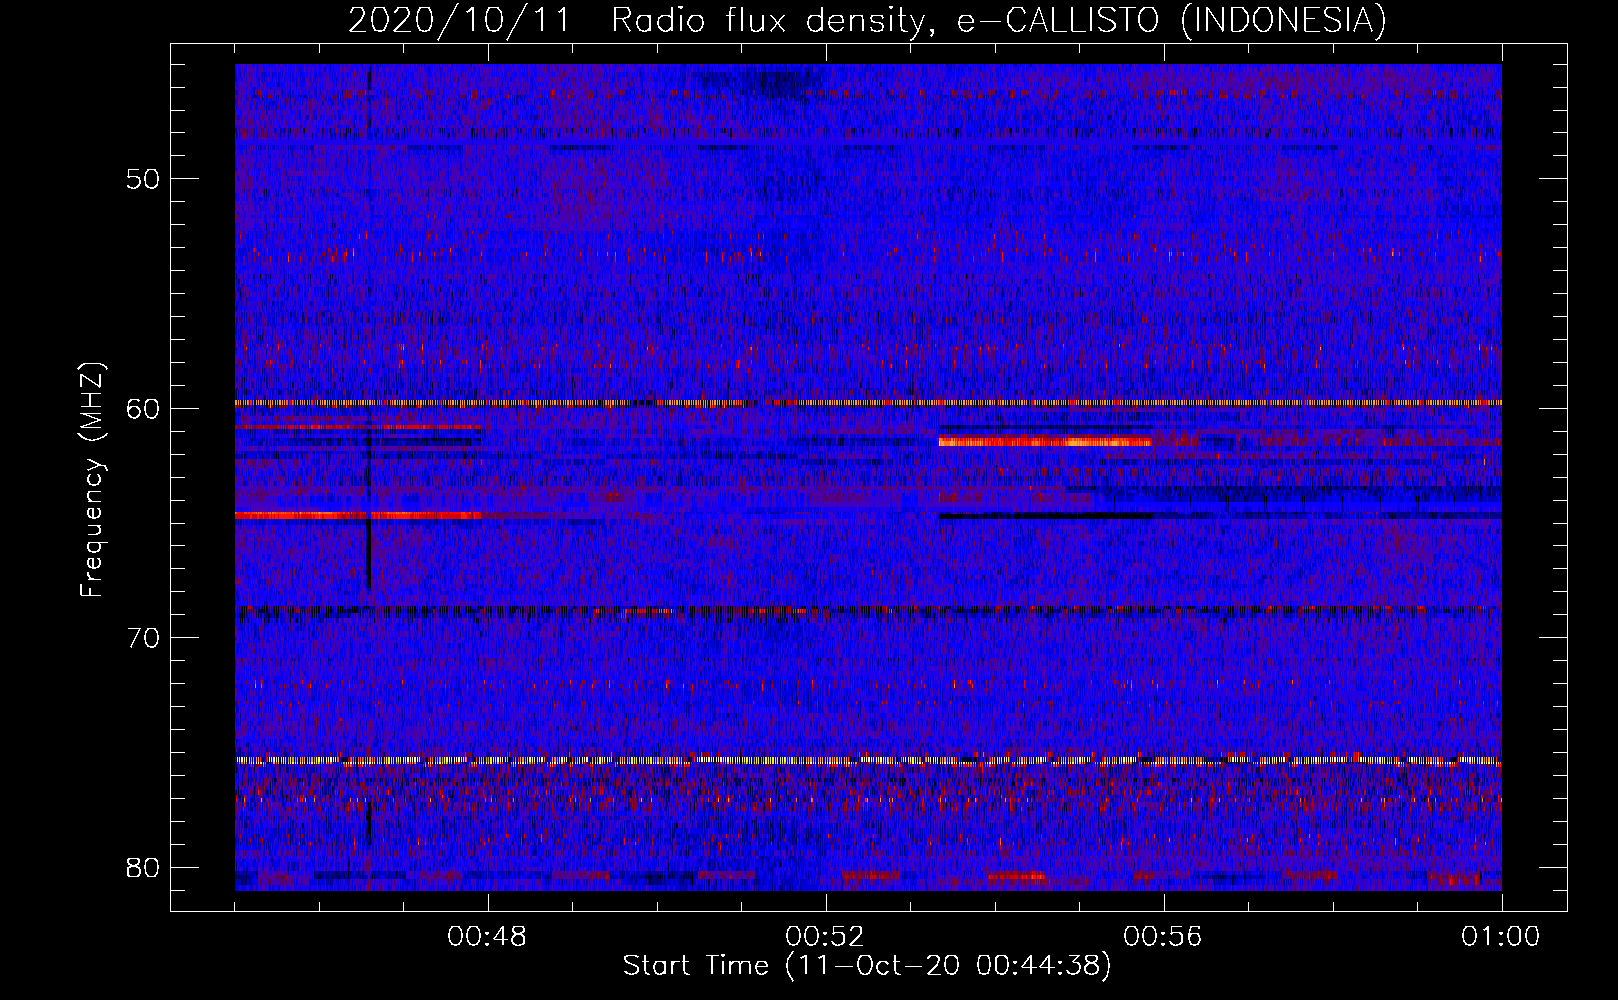
Task: Click the thin red line near 61 MHz
Action: tap(358, 427)
